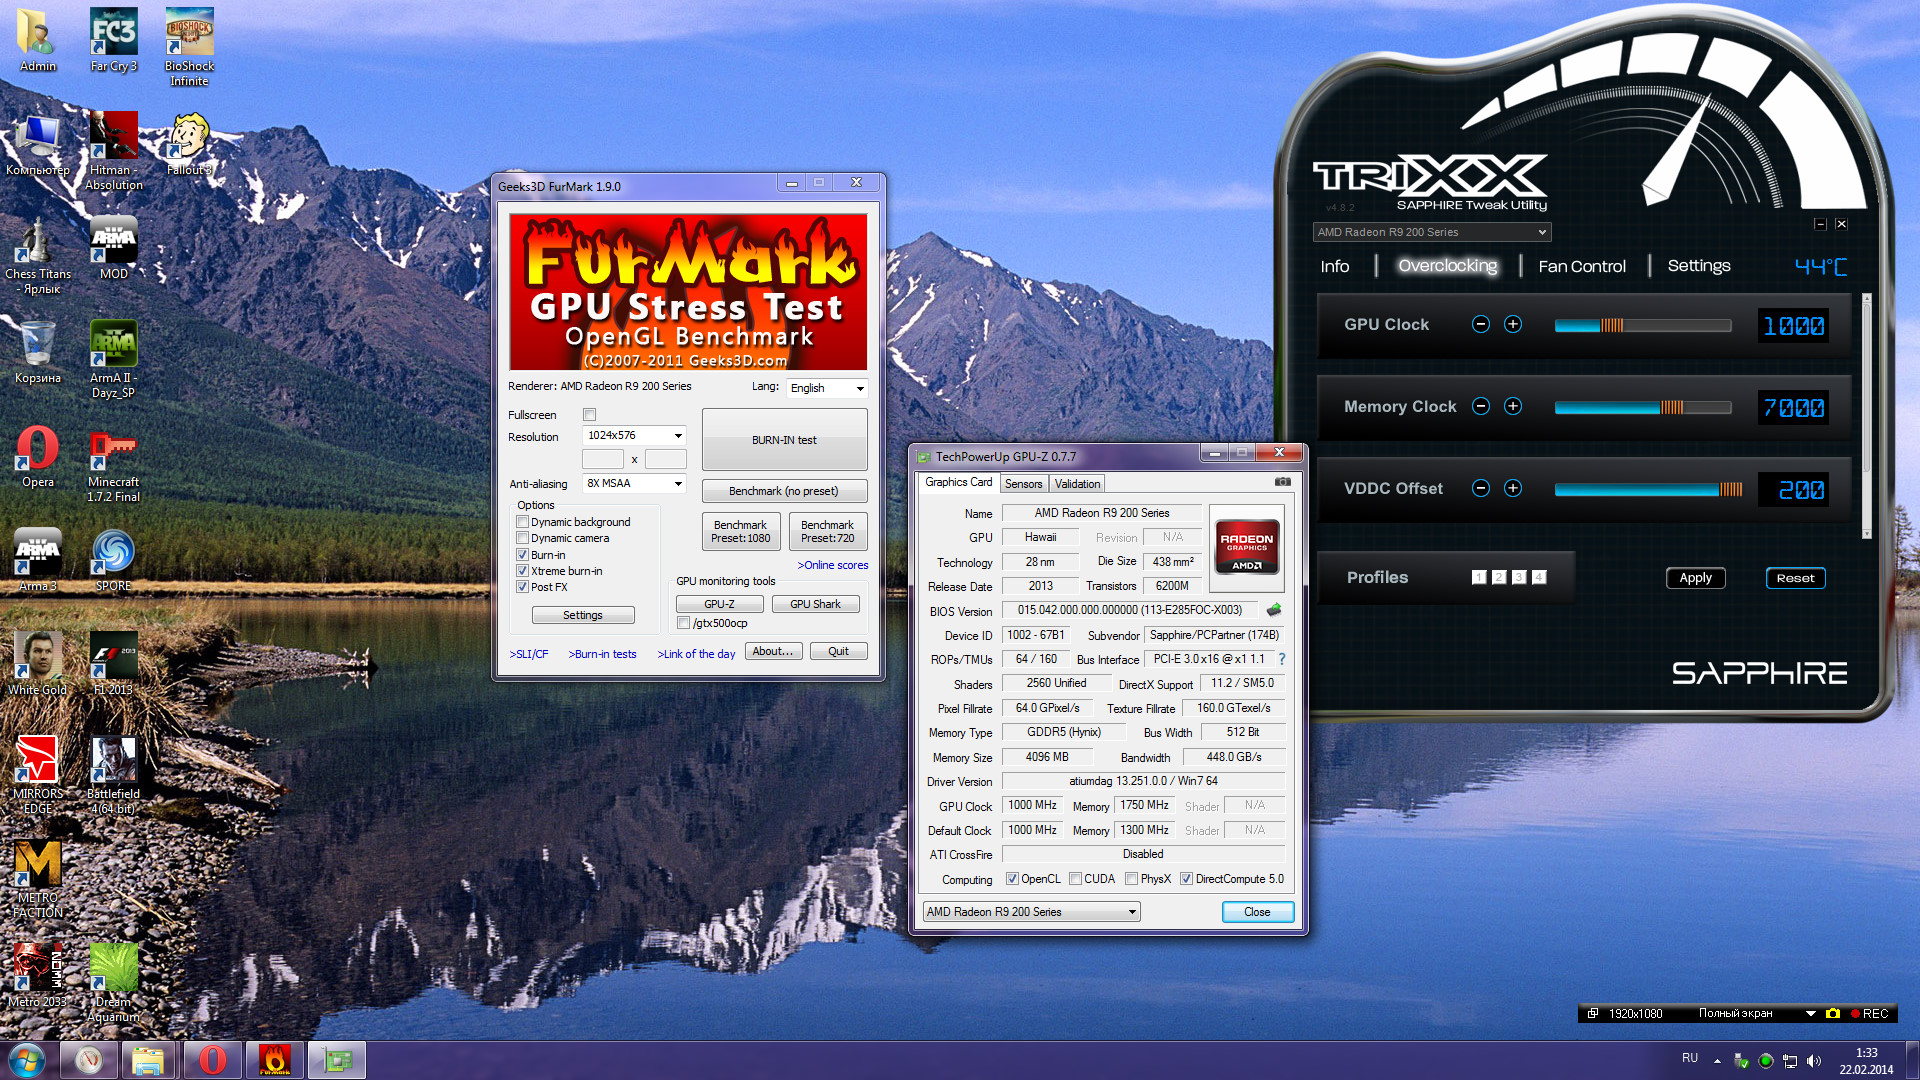Start the BURN-IN test button
Image resolution: width=1920 pixels, height=1080 pixels.
[784, 440]
